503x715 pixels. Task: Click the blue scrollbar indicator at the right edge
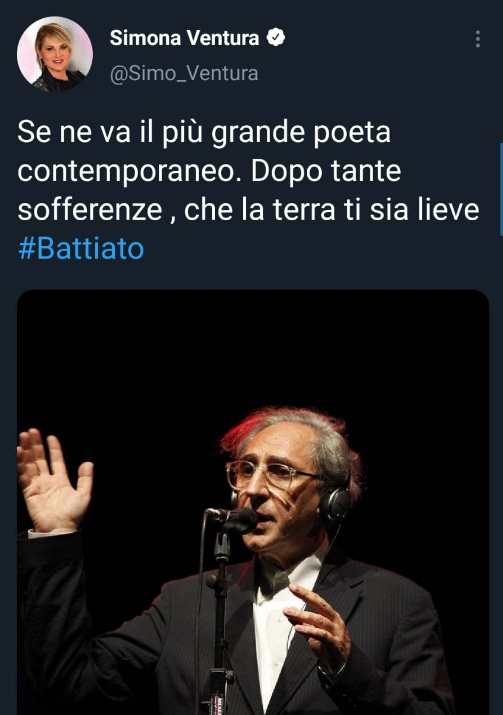(501, 189)
